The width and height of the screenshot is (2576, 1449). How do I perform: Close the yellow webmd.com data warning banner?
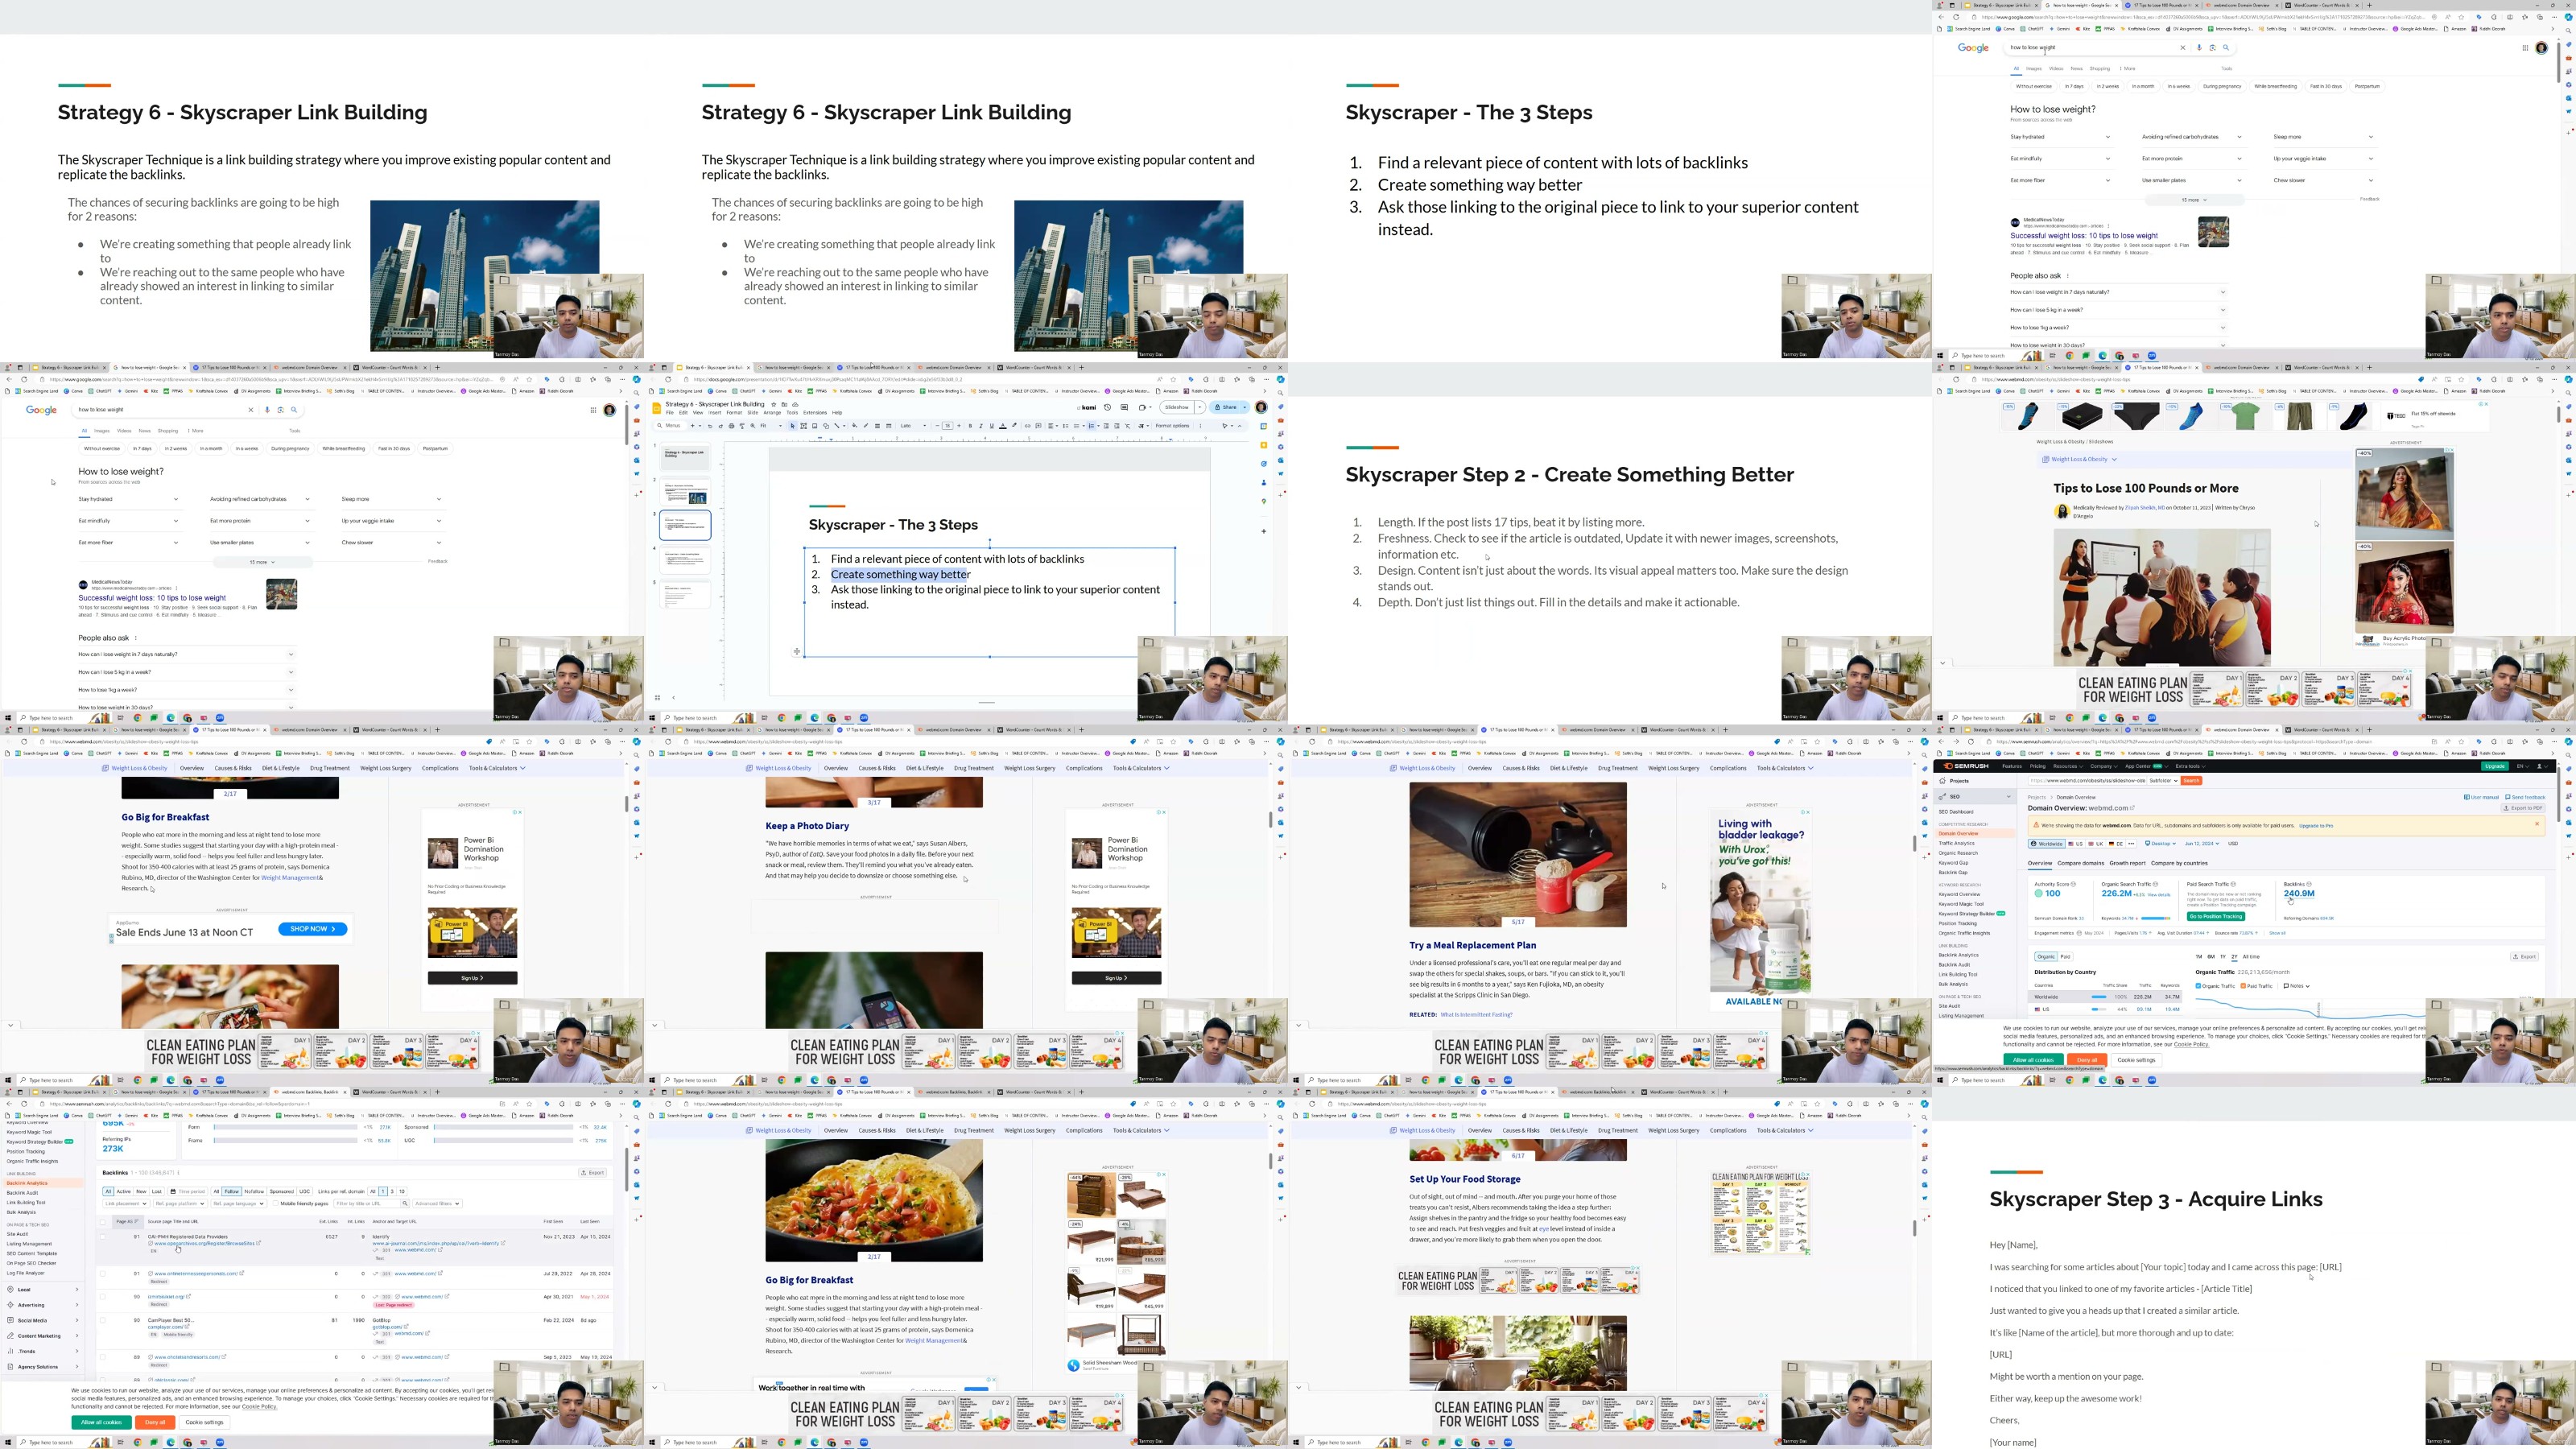[2537, 824]
